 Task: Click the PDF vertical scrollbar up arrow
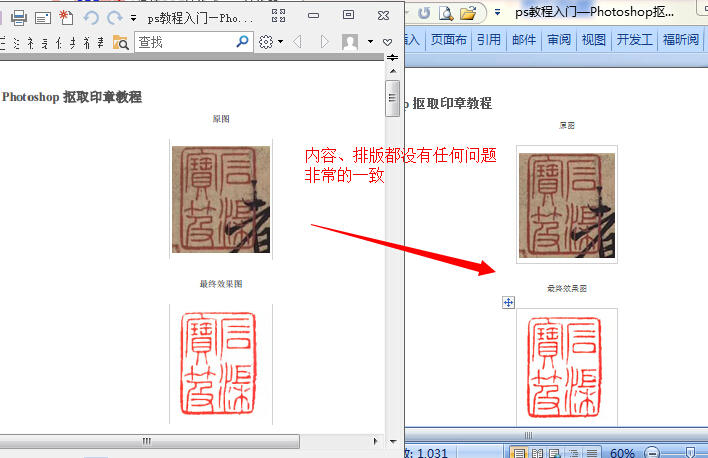(393, 71)
